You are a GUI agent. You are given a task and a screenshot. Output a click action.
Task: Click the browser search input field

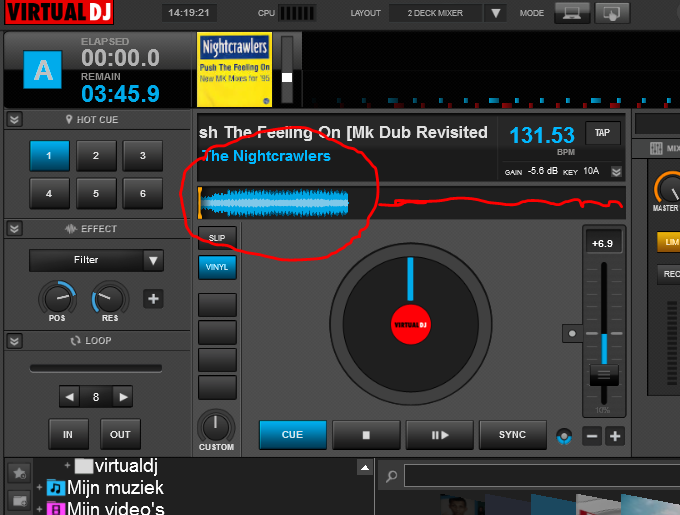[542, 476]
